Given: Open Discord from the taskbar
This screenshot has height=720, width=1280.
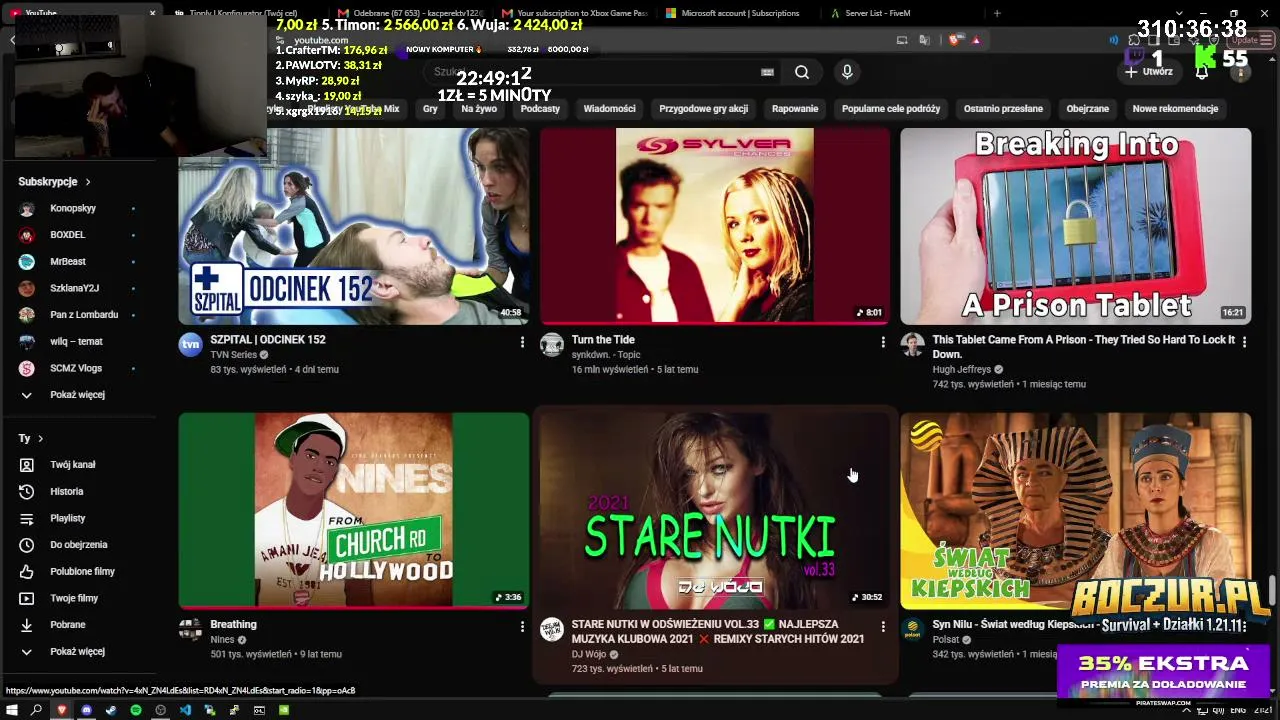Looking at the screenshot, I should click(86, 710).
